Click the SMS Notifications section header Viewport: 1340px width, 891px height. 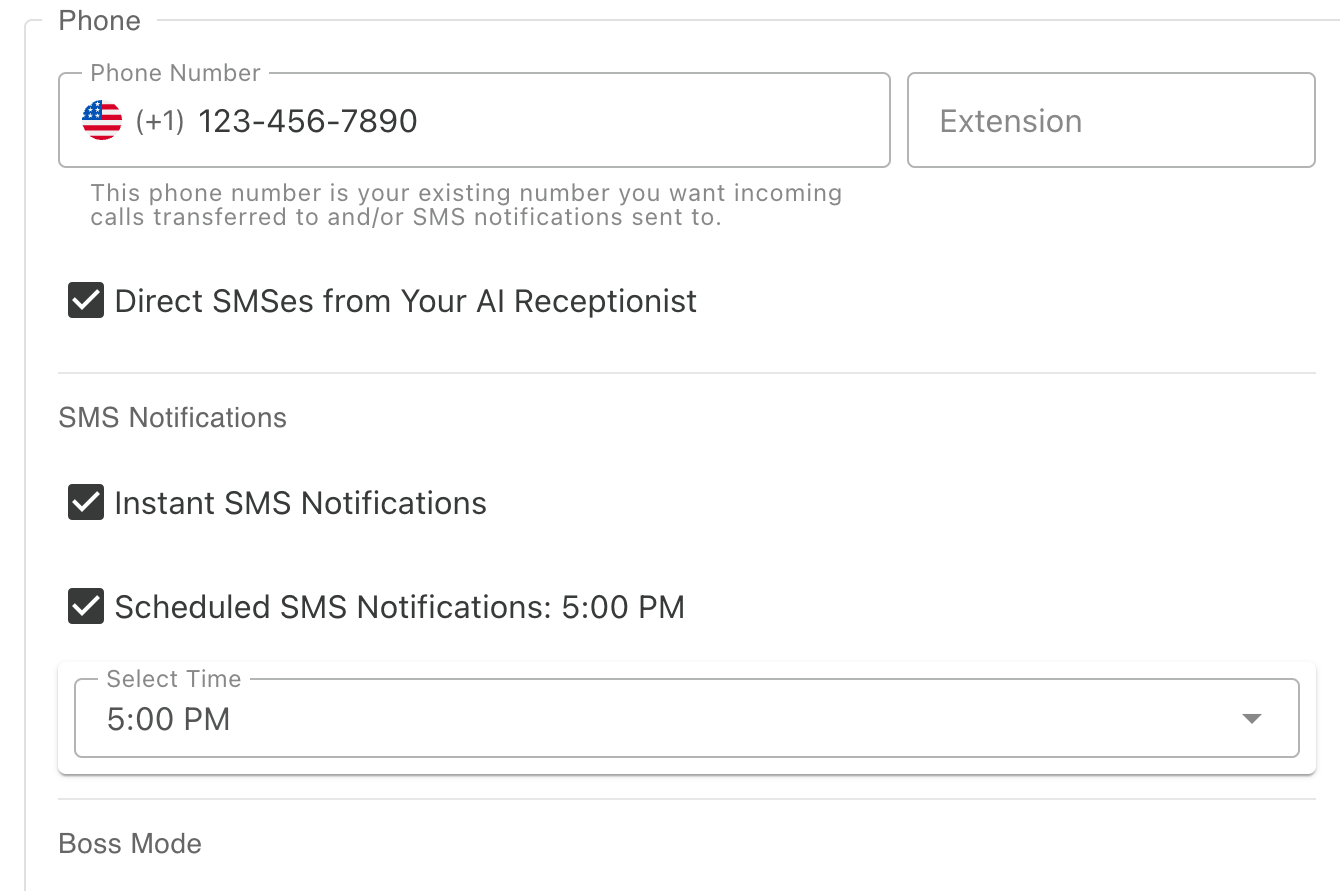coord(172,417)
